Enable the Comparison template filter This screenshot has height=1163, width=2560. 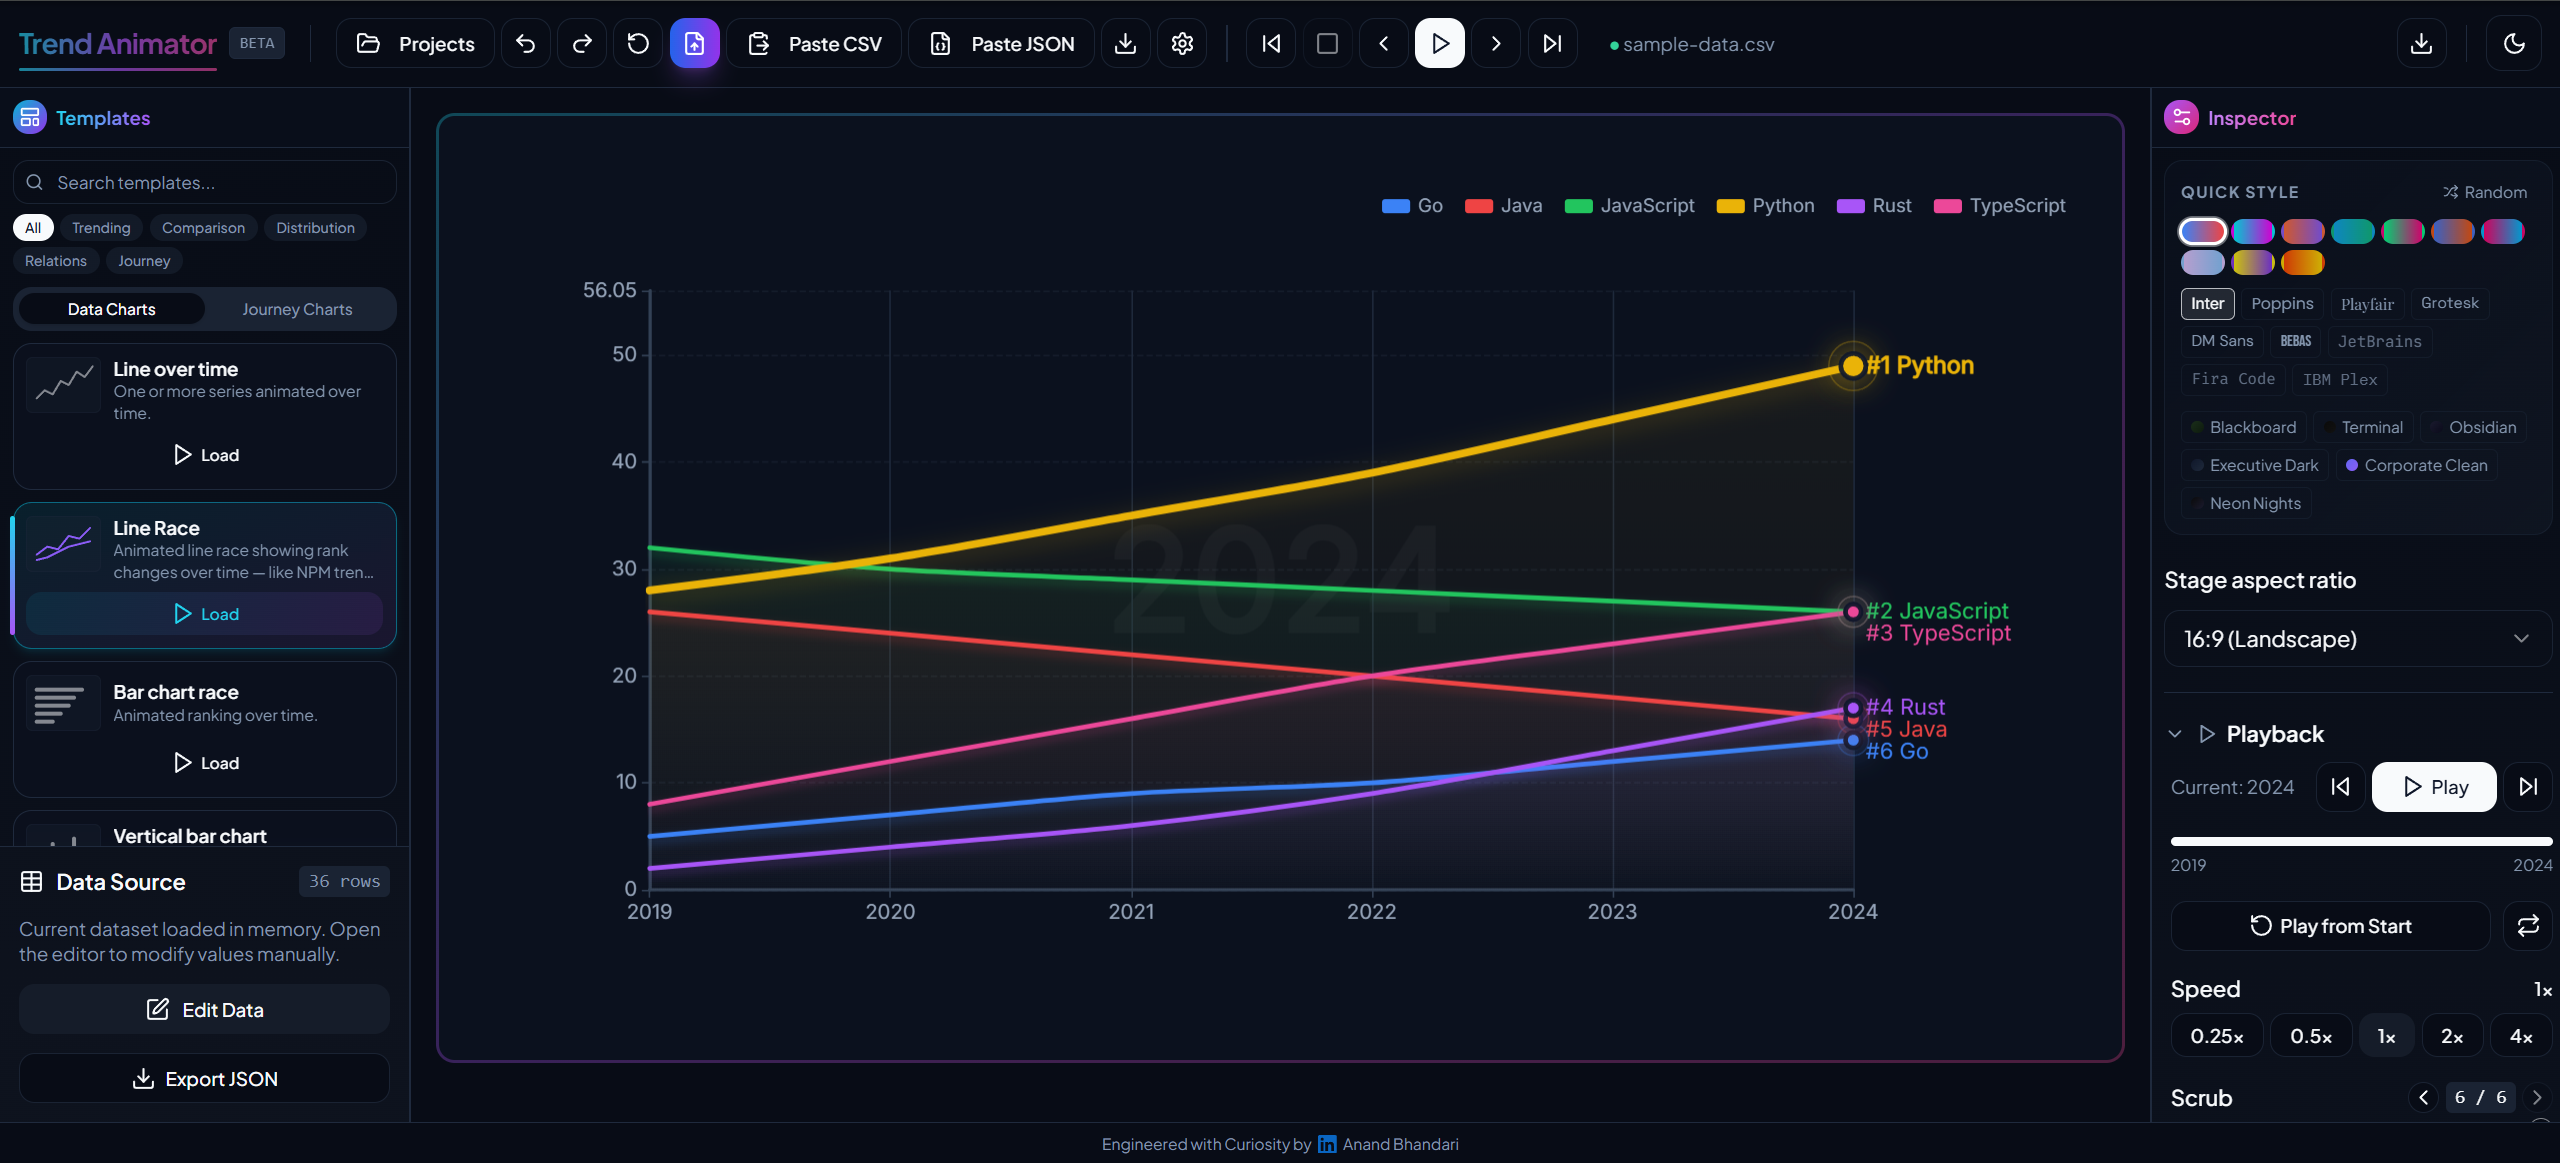point(203,227)
